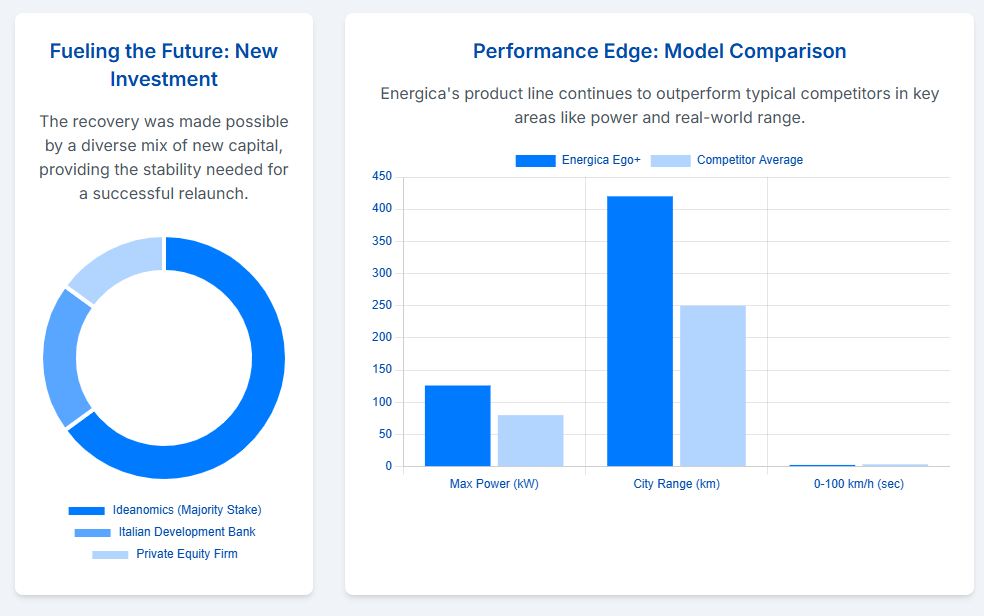Click the "Fueling the Future: New Investment" title
Screen dimensions: 984x616
pos(164,65)
